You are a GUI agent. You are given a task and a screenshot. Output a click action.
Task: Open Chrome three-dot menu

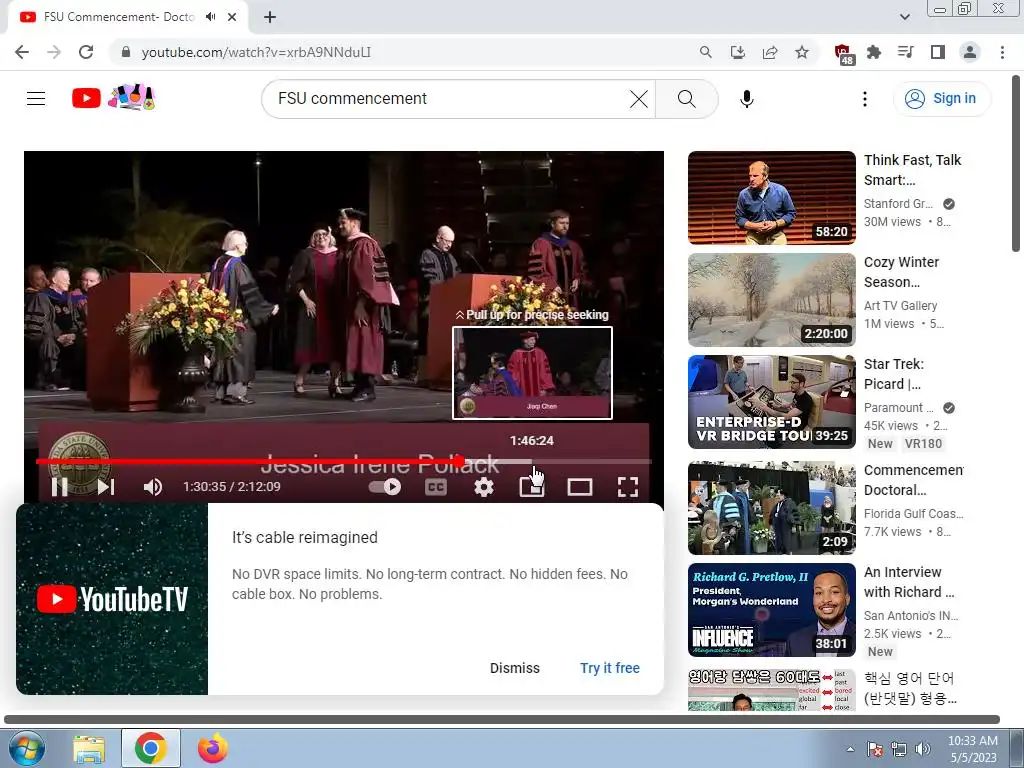pyautogui.click(x=1002, y=52)
